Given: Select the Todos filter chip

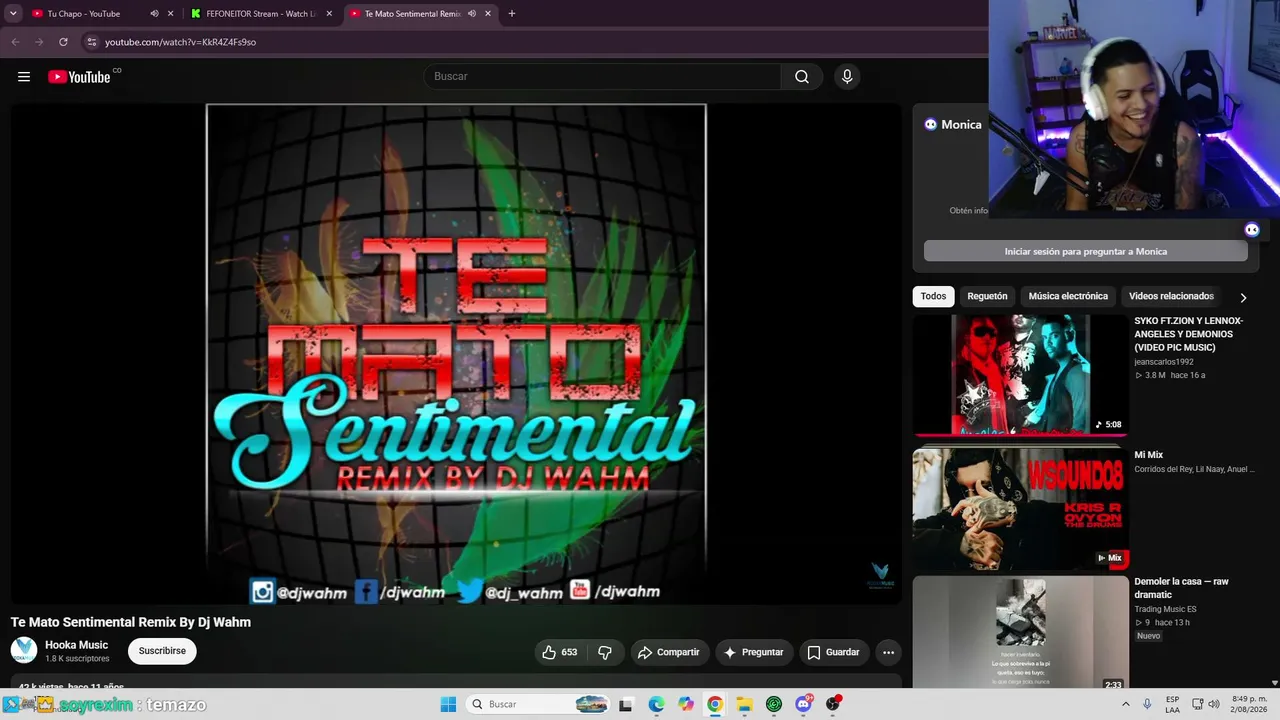Looking at the screenshot, I should coord(933,296).
